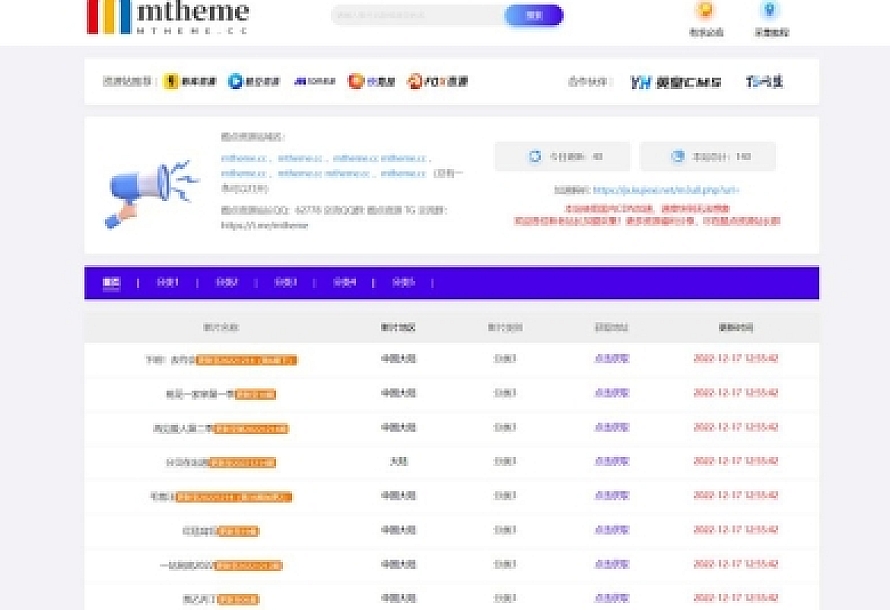890x610 pixels.
Task: Click the refresh icon in today's update box
Action: [x=535, y=156]
